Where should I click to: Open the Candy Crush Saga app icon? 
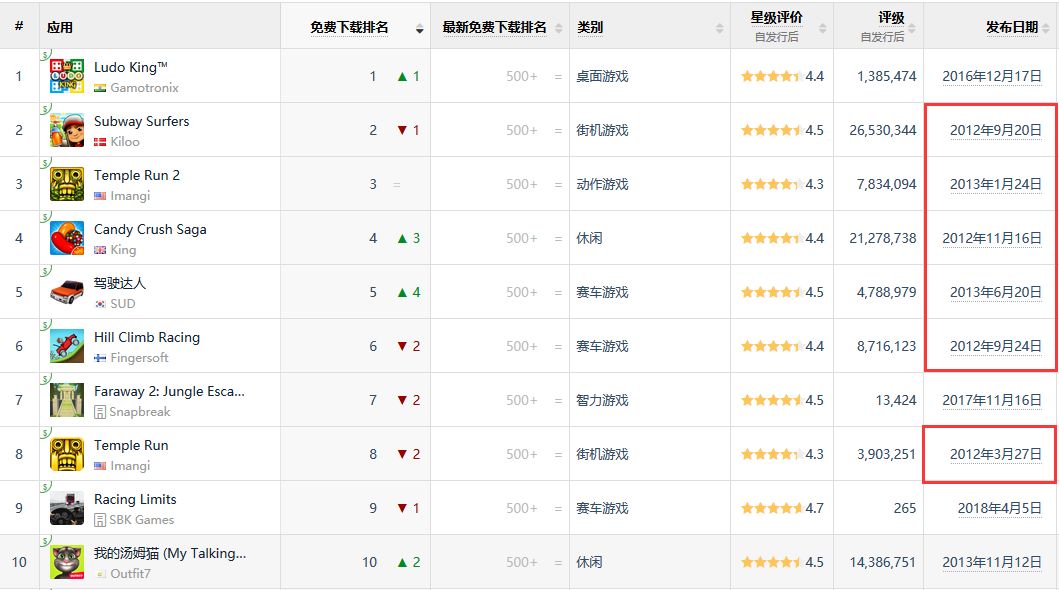coord(67,238)
